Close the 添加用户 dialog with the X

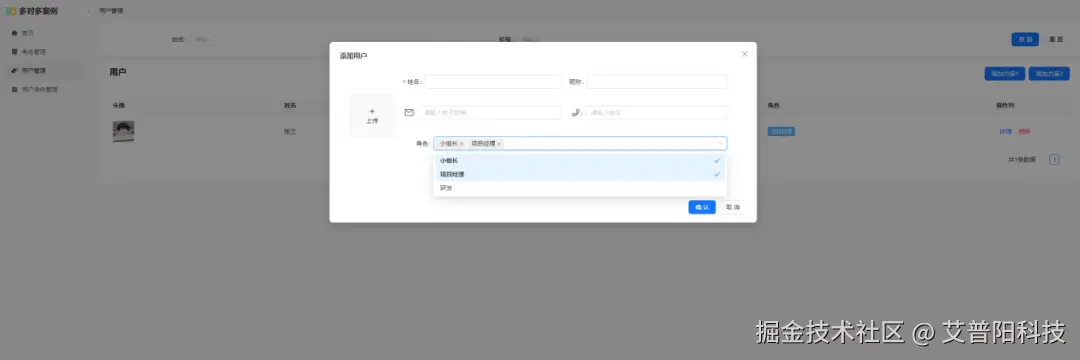click(x=745, y=54)
